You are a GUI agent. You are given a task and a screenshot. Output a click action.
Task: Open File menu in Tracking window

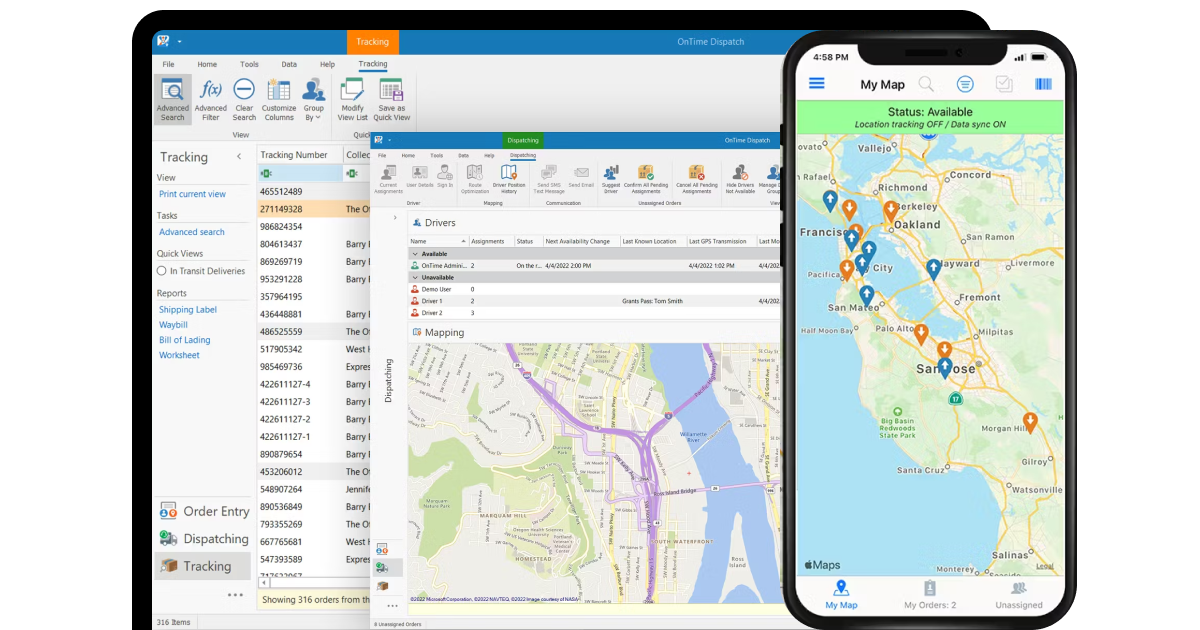(166, 64)
